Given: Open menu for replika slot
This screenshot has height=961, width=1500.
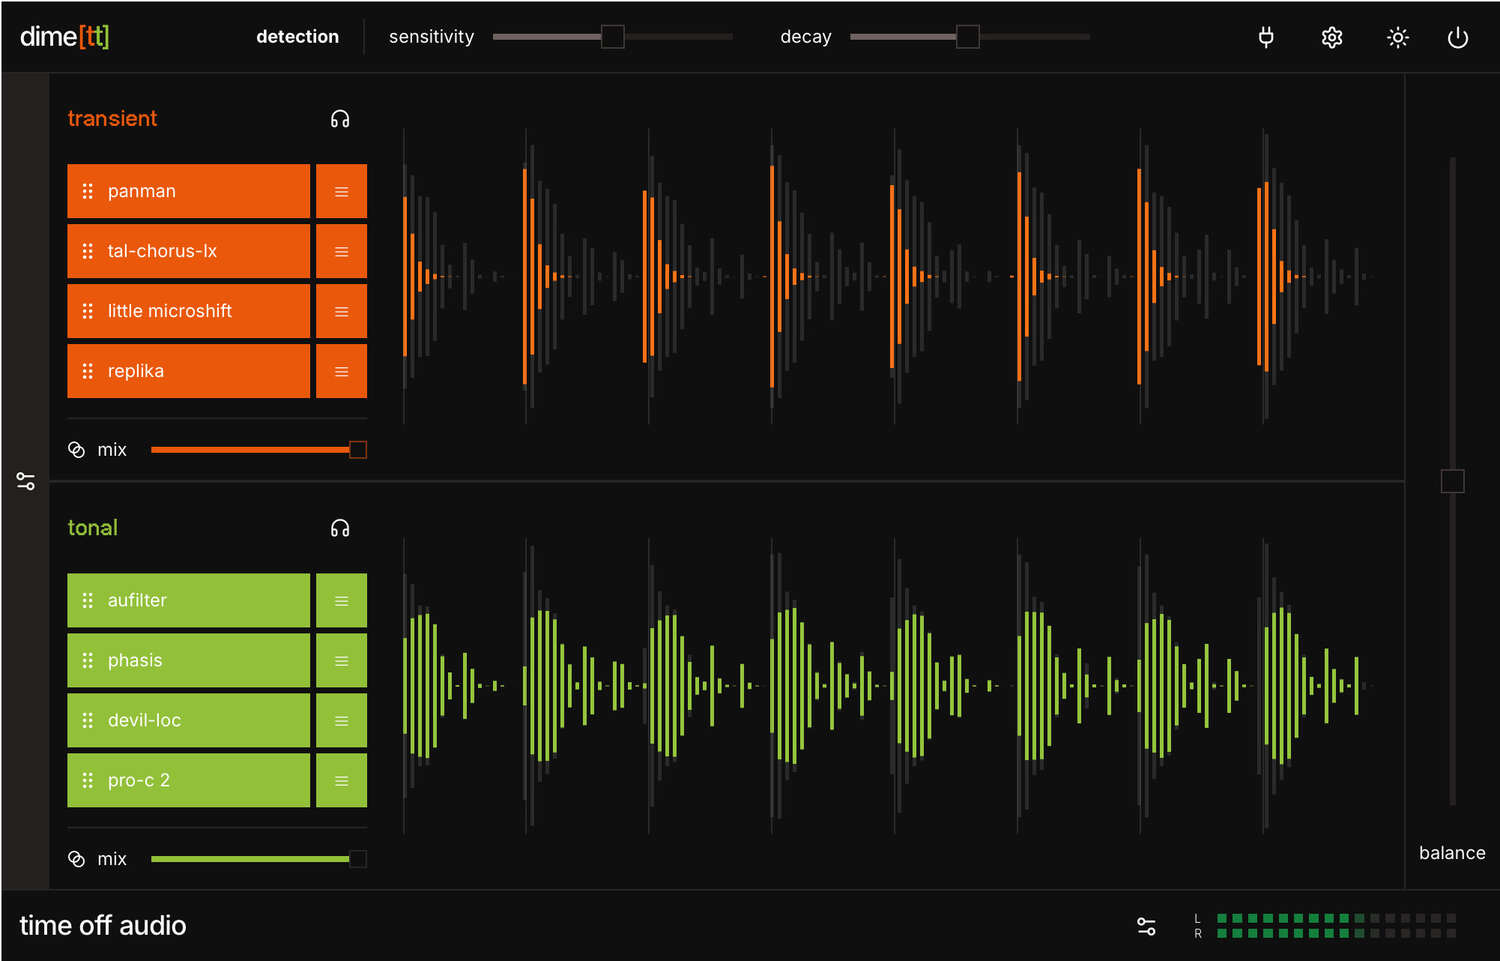Looking at the screenshot, I should 341,371.
